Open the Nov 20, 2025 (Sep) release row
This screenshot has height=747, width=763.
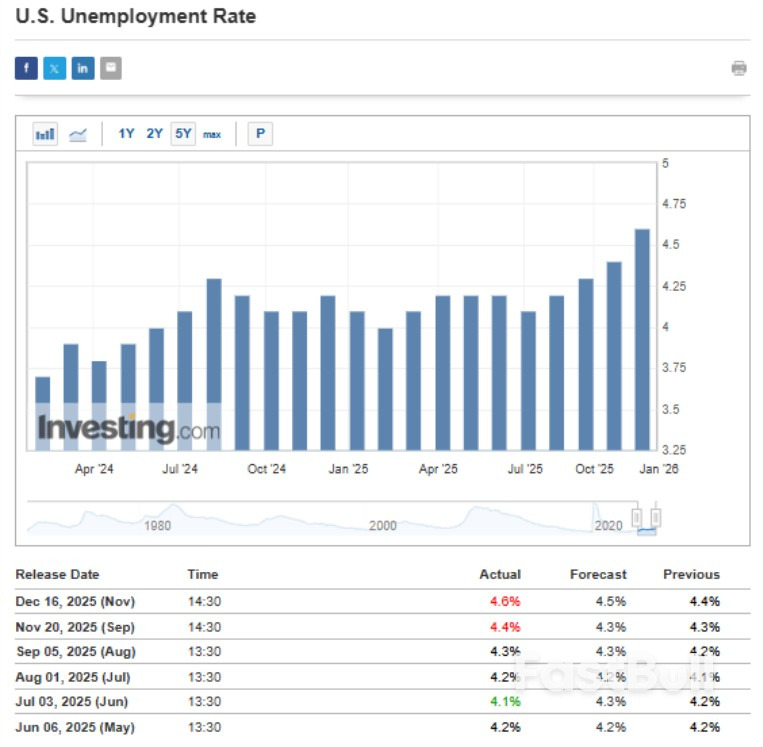tap(75, 627)
